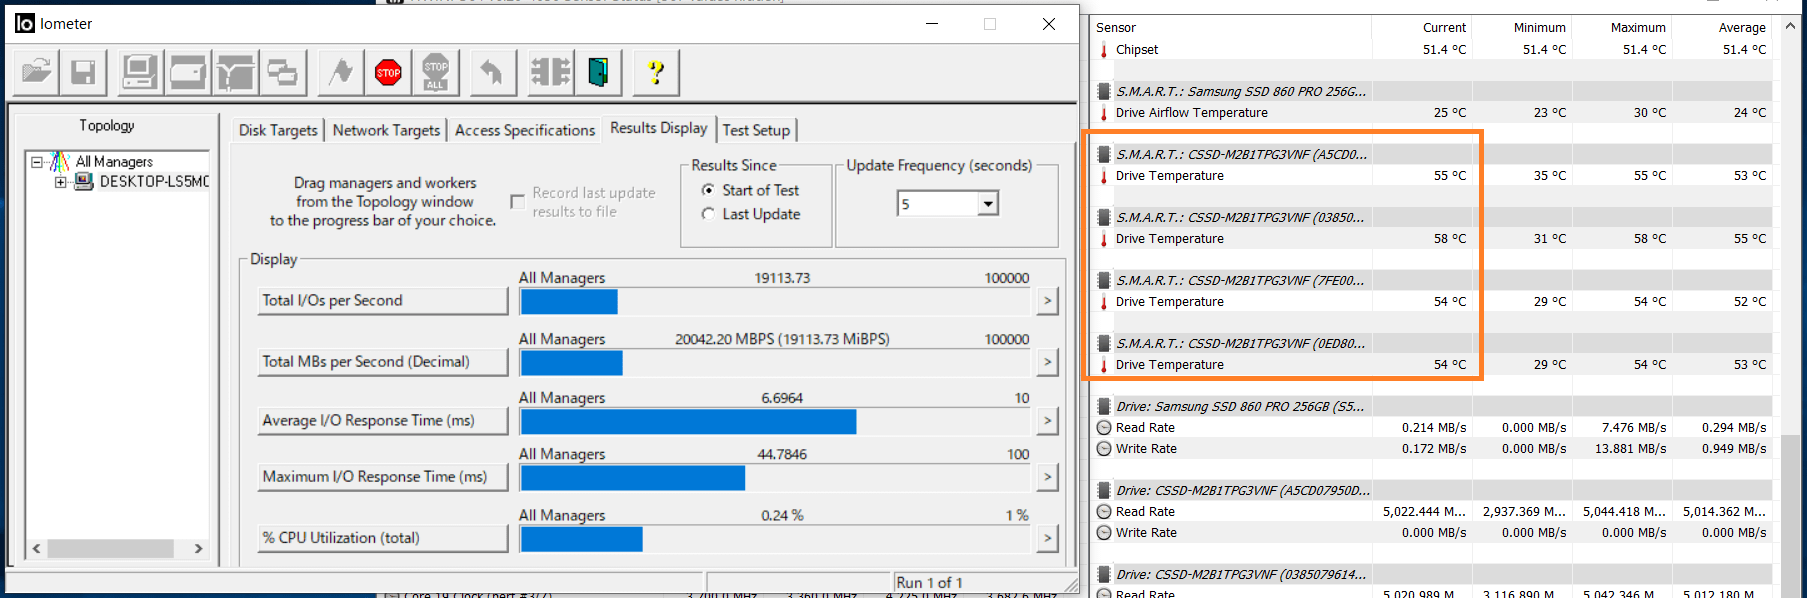Click Read Rate gauge icon showing 0.214 MB/s
Viewport: 1807px width, 598px height.
pos(1104,428)
